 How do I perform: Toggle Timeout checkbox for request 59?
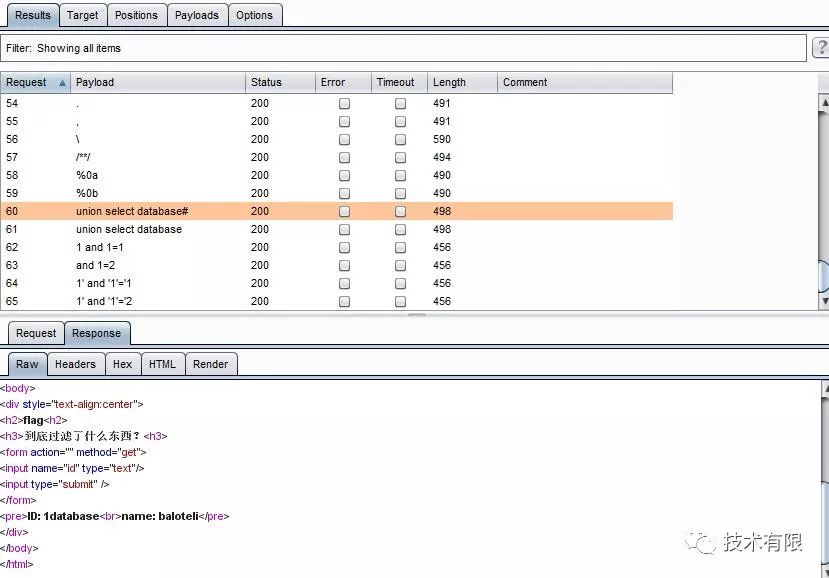[400, 194]
